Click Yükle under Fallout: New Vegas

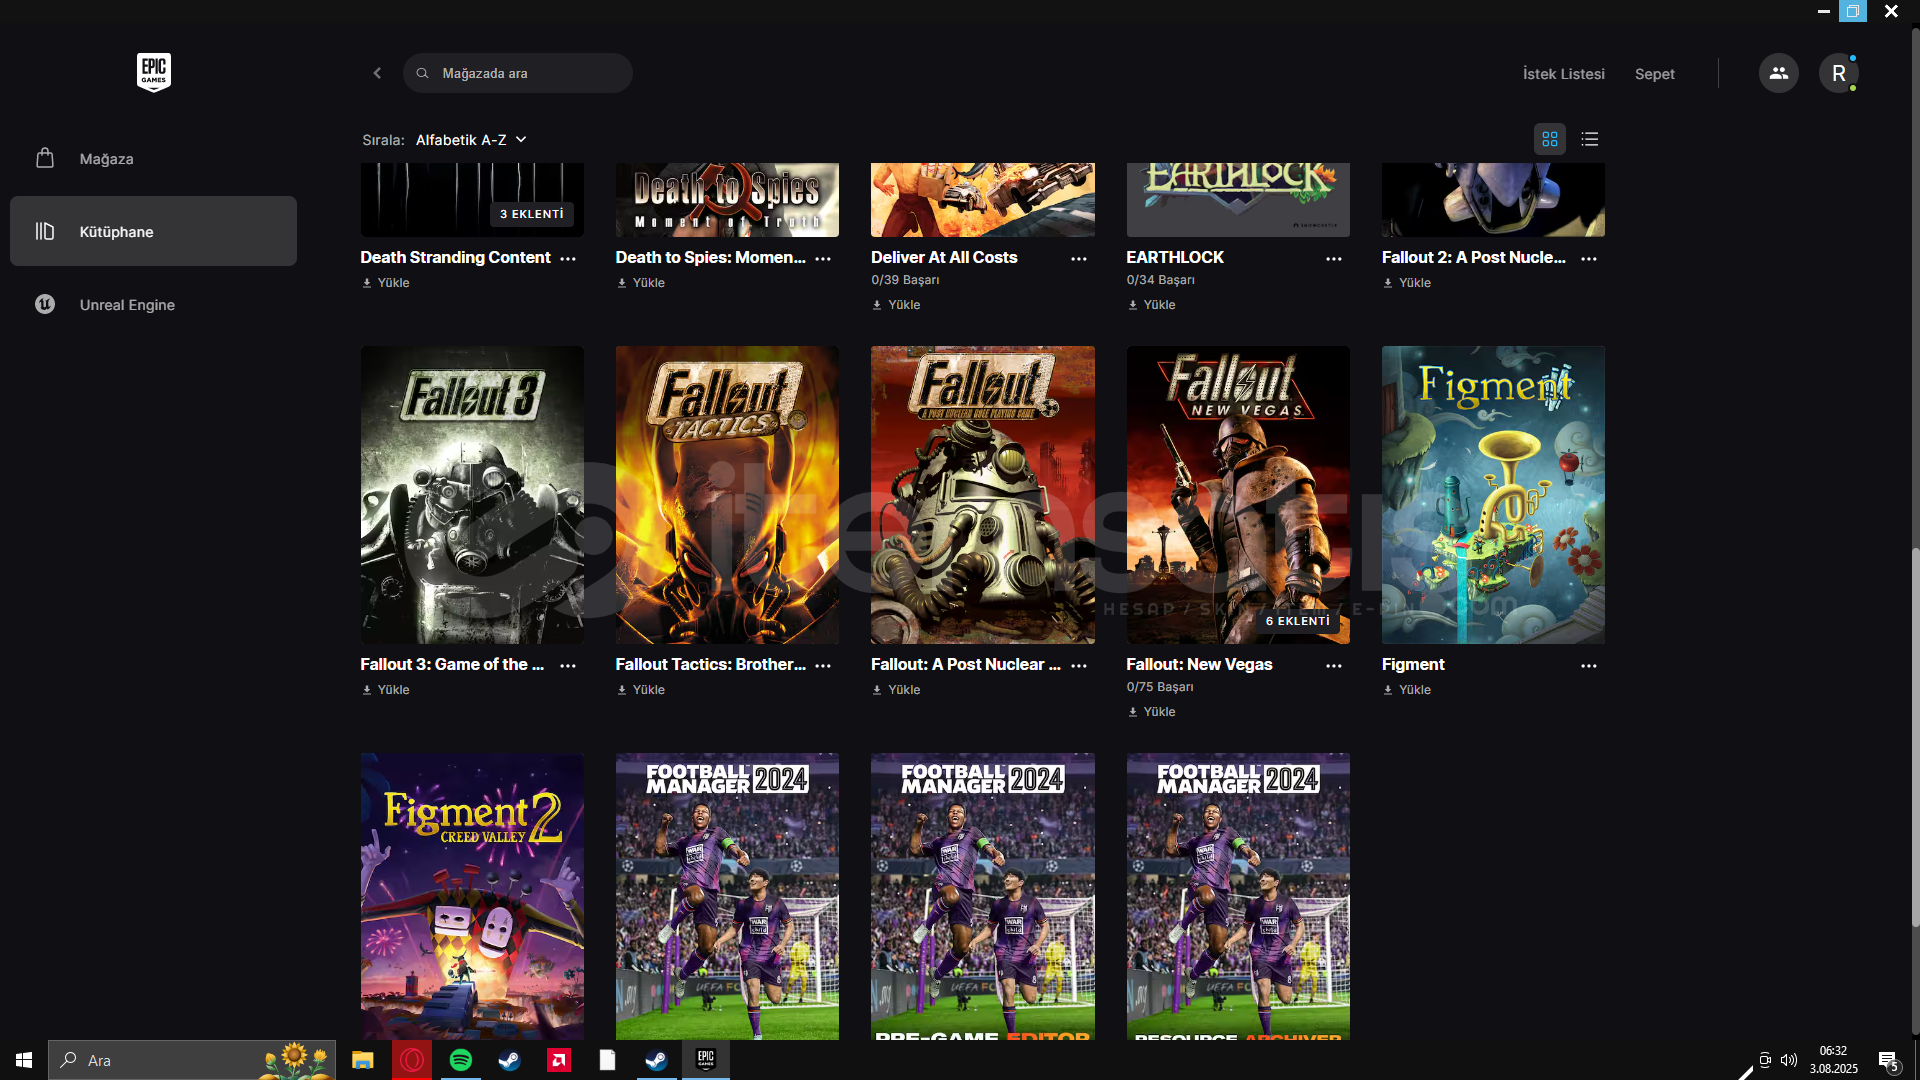click(1151, 712)
